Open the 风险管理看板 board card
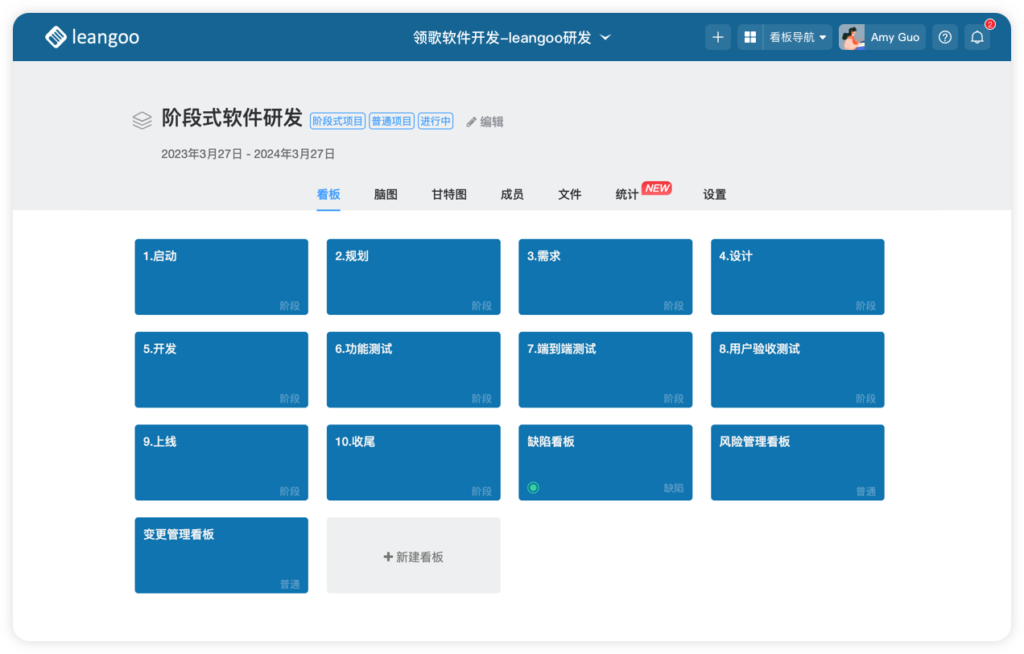The image size is (1024, 654). tap(797, 462)
